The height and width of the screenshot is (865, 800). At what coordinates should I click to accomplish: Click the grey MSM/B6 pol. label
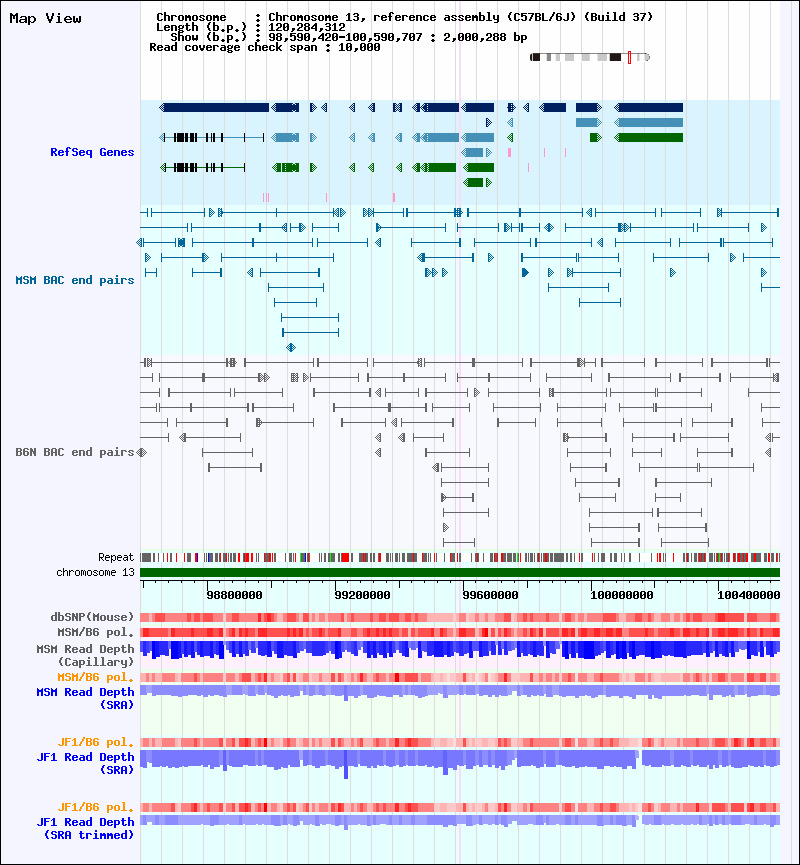point(96,632)
